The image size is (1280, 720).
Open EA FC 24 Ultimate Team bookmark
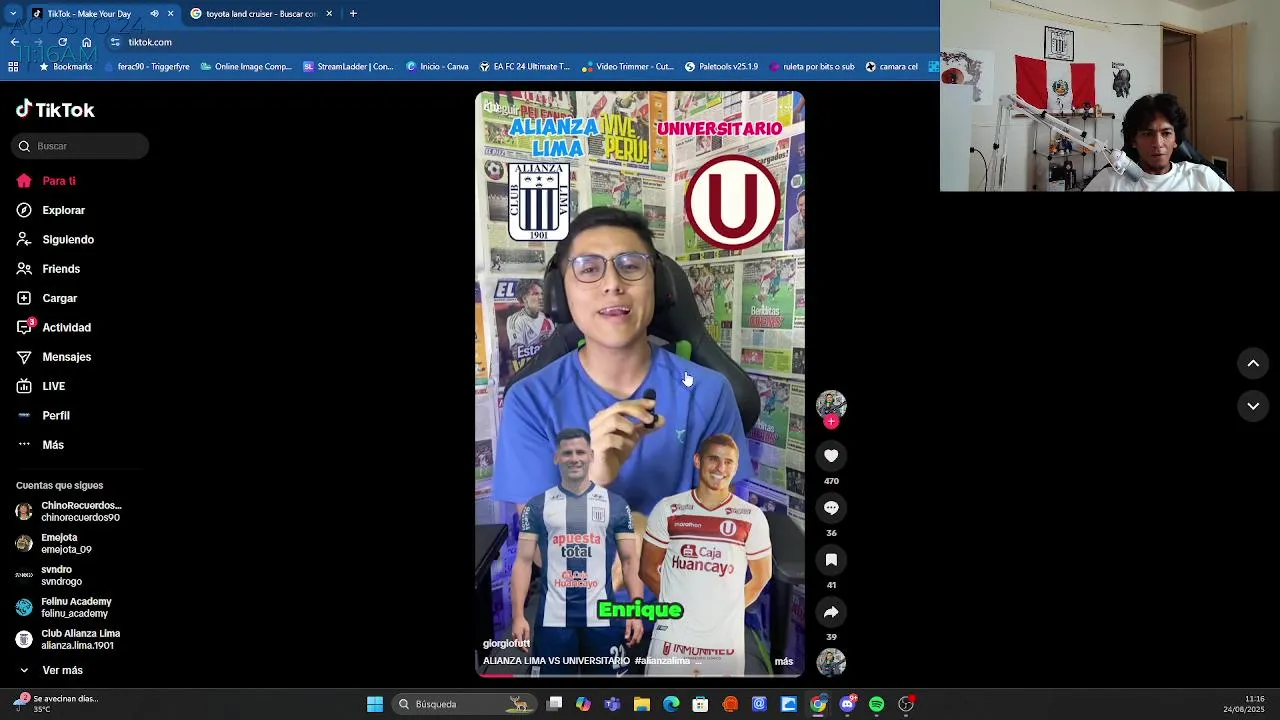click(x=524, y=67)
